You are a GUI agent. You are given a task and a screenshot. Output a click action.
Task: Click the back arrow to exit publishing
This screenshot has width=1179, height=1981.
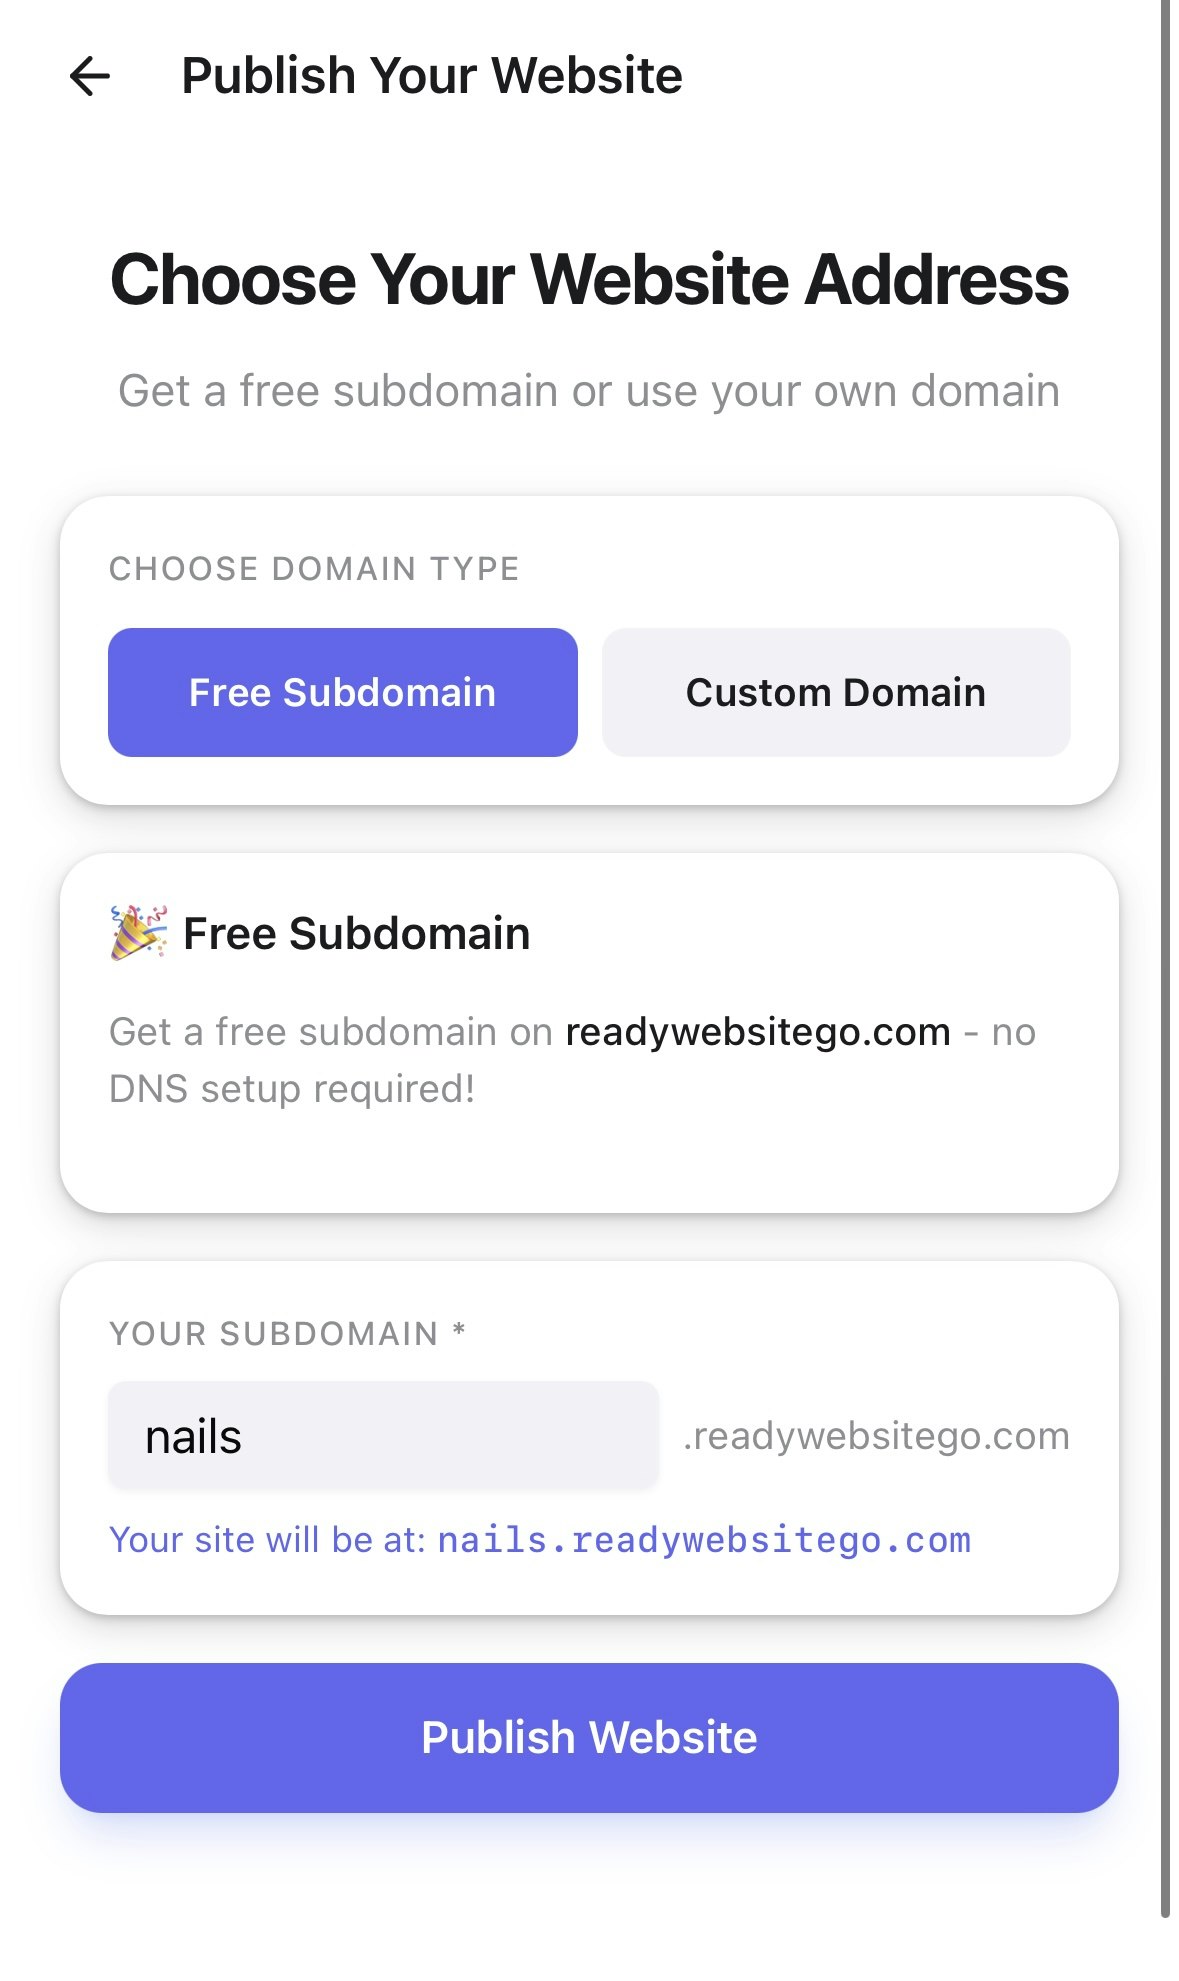[89, 74]
